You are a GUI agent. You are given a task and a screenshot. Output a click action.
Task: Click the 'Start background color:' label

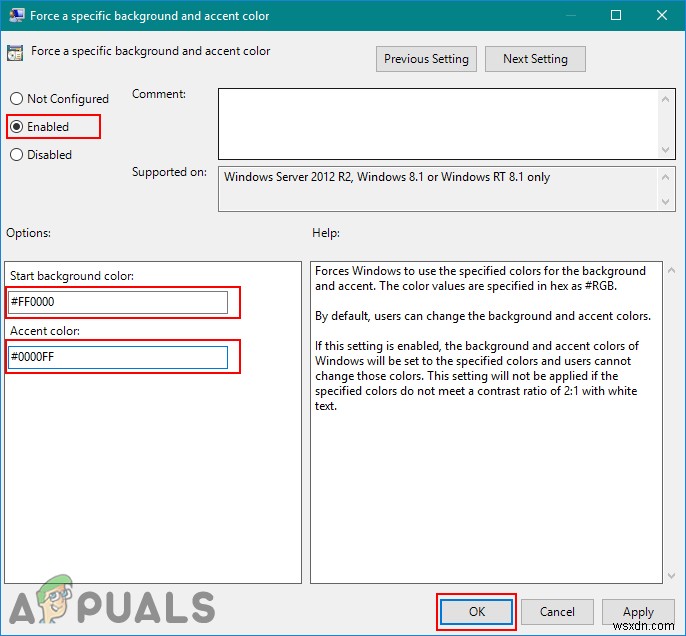click(x=72, y=276)
